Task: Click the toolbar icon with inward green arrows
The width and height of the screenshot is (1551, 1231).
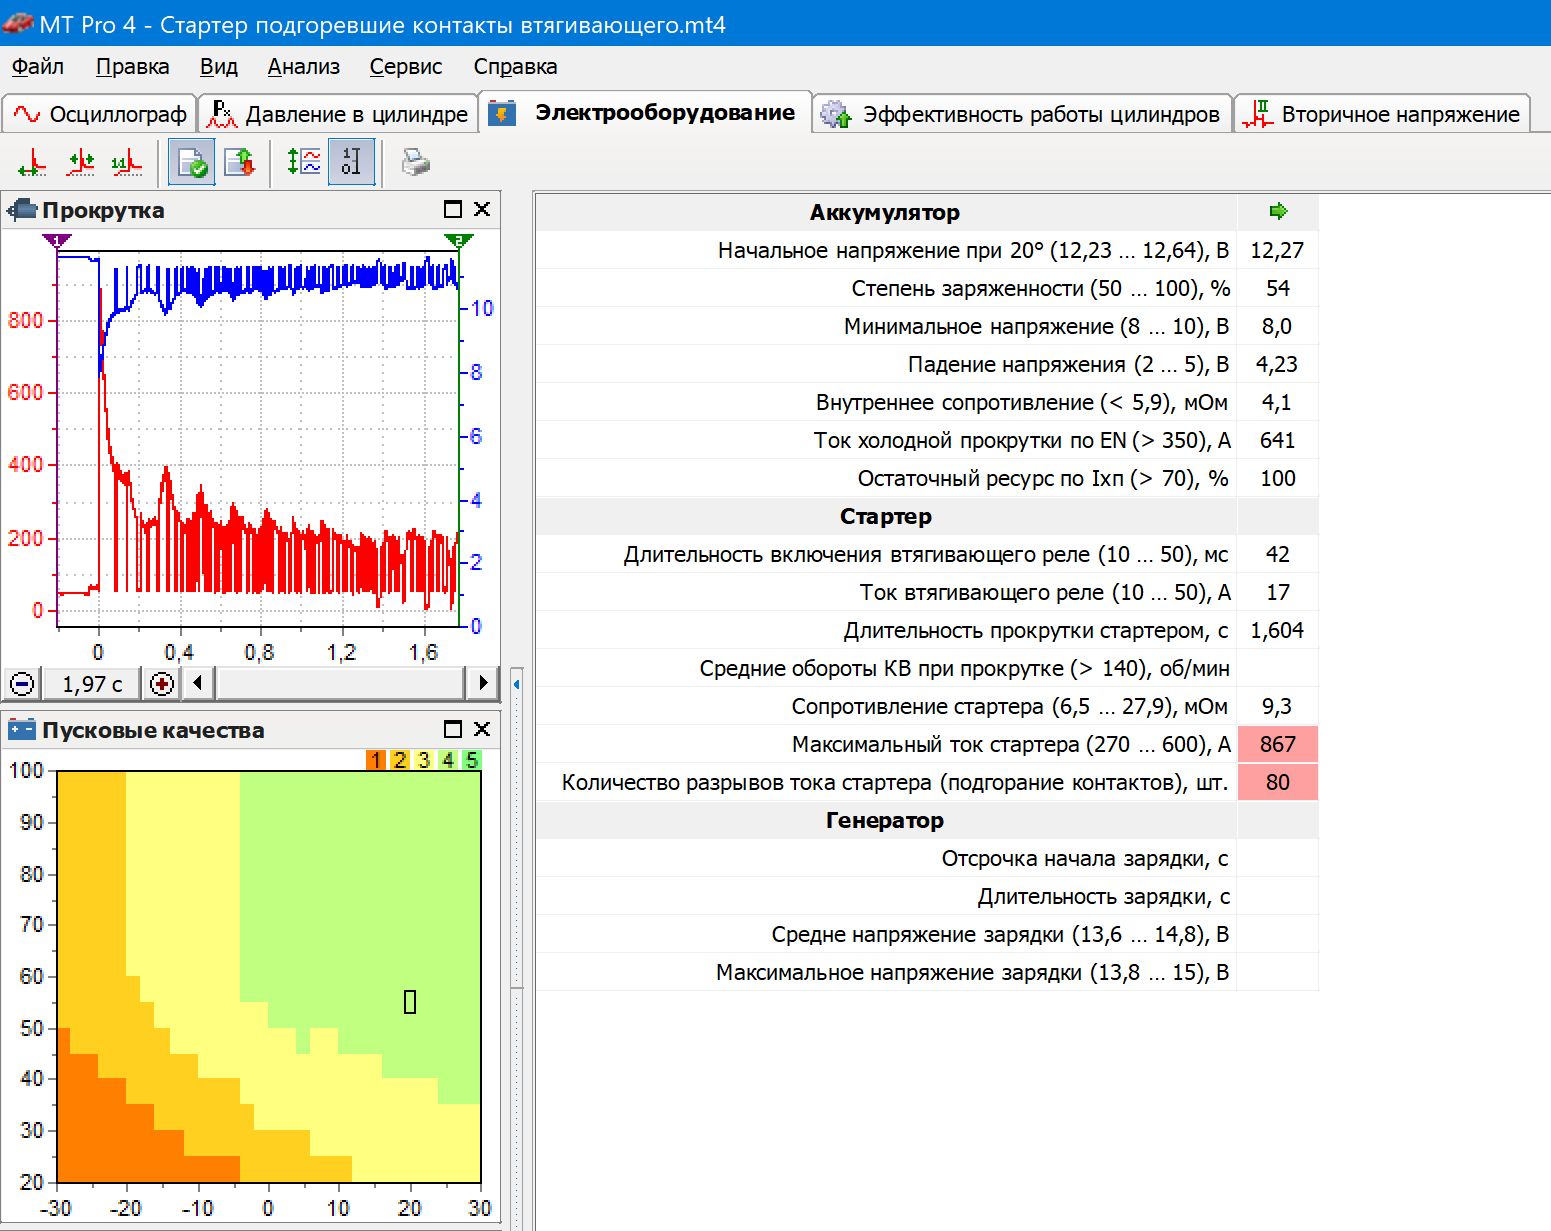Action: click(80, 162)
